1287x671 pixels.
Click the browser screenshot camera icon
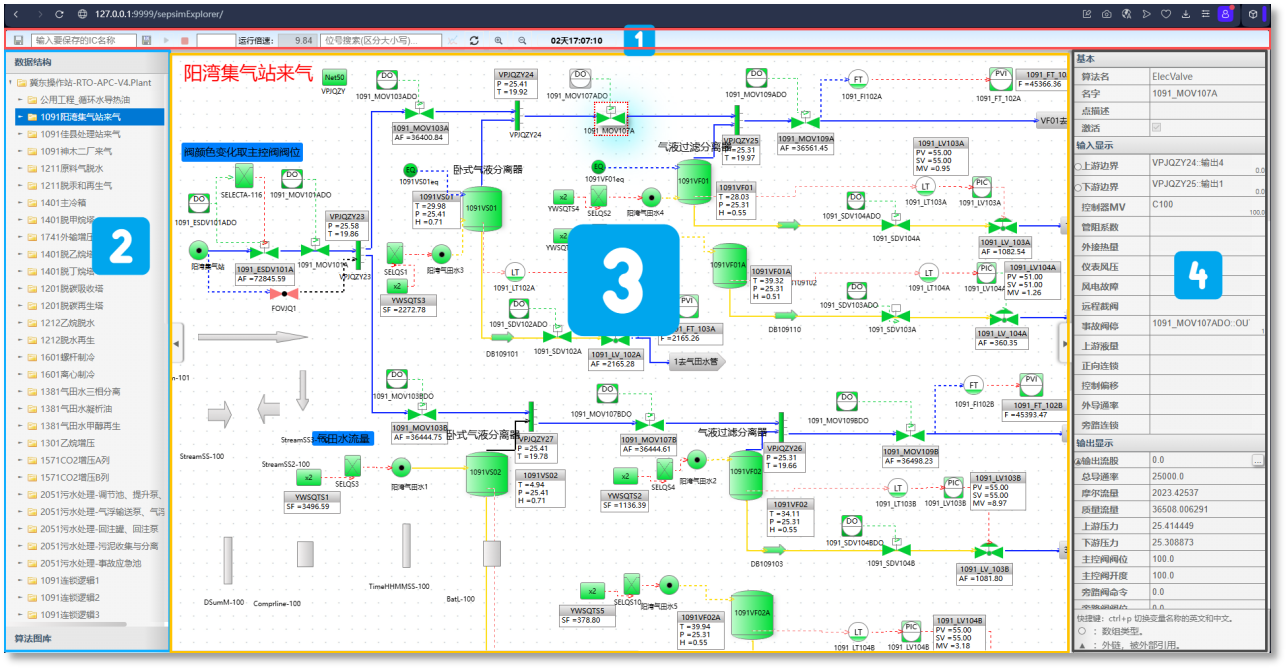1106,14
